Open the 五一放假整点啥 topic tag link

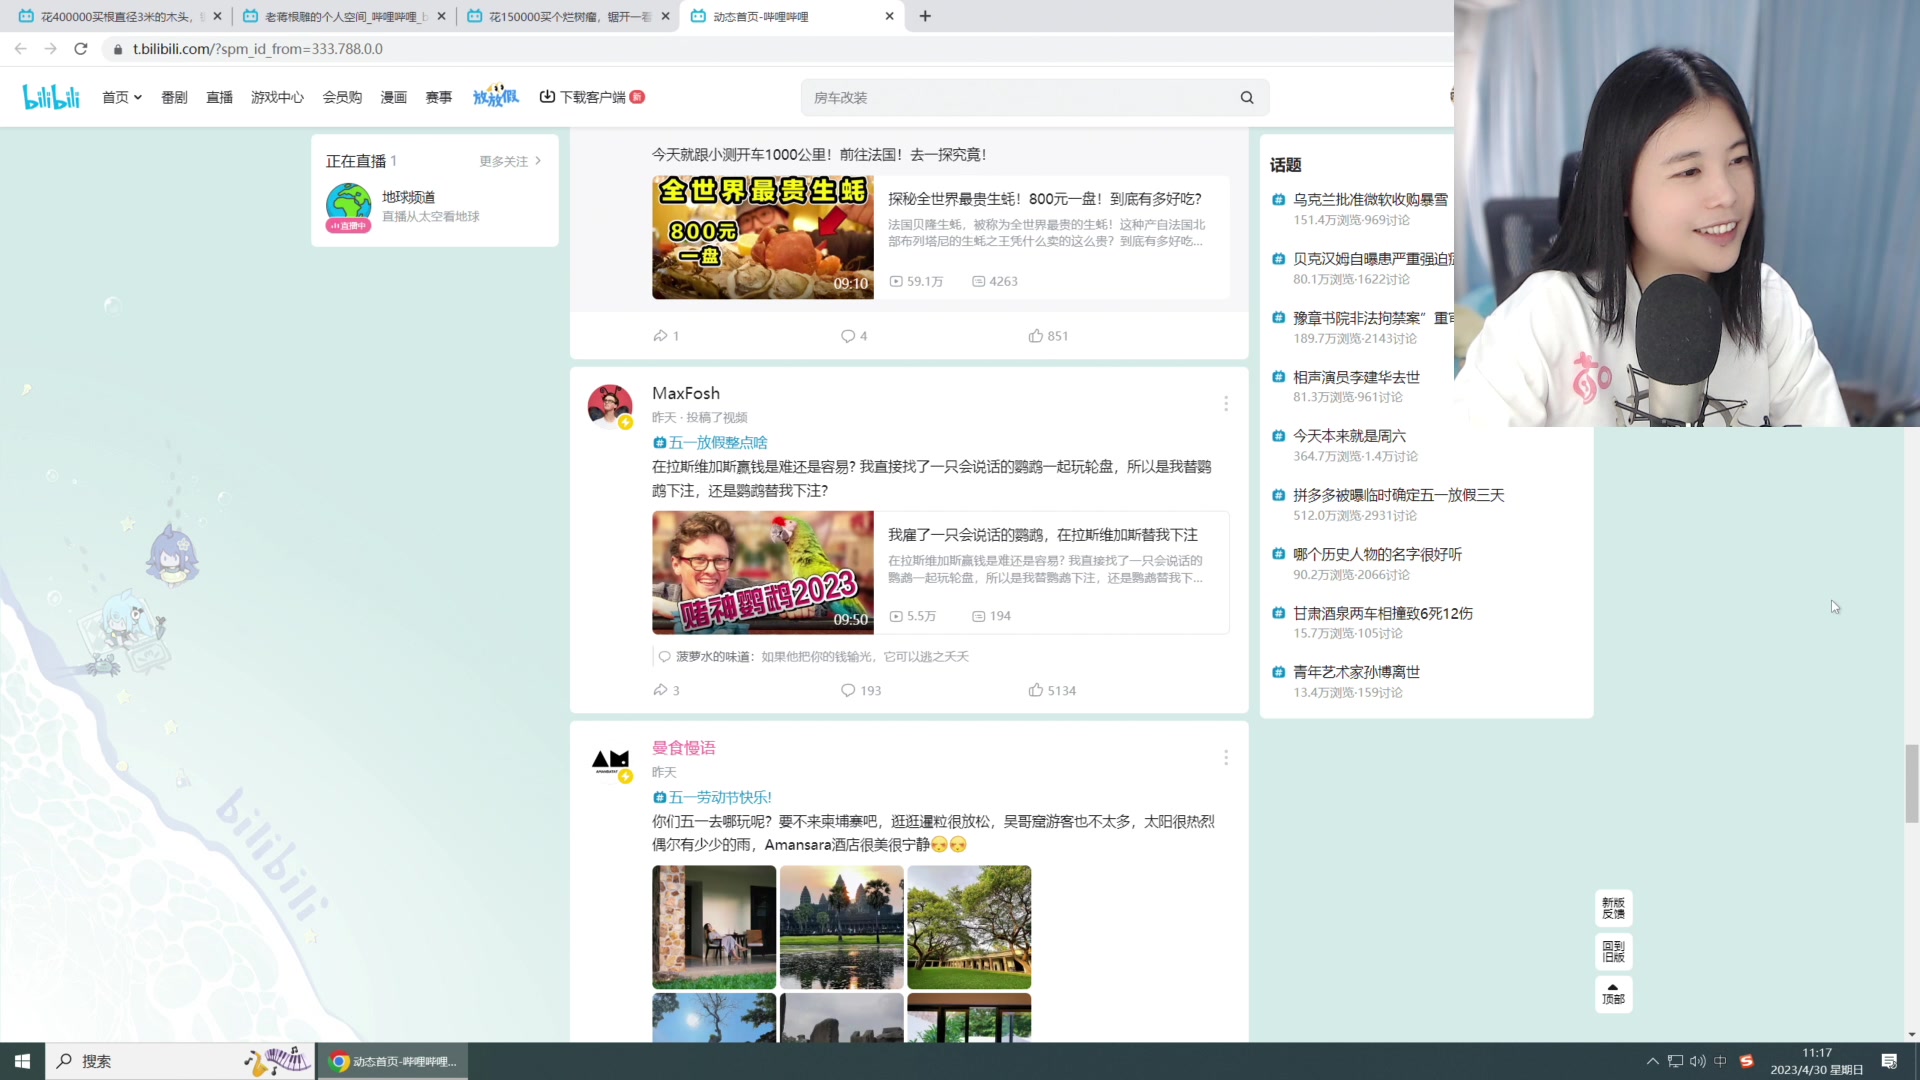pos(710,442)
